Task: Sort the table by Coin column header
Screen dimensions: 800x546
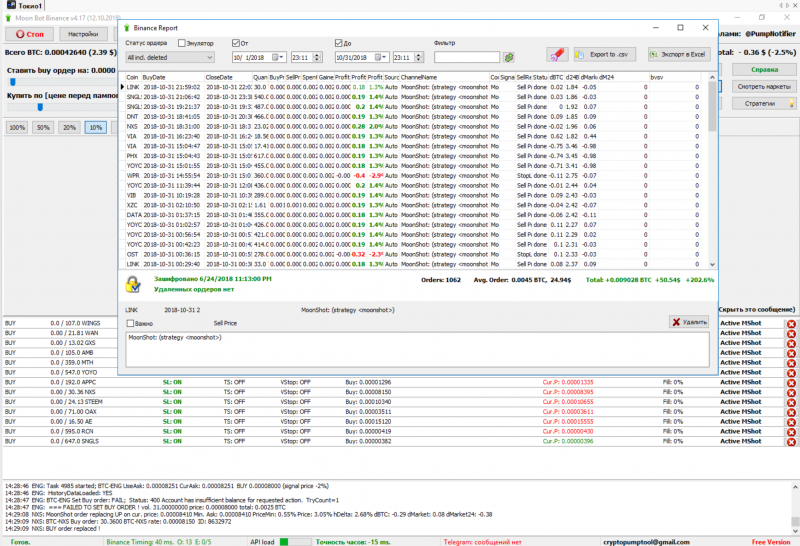Action: 133,77
